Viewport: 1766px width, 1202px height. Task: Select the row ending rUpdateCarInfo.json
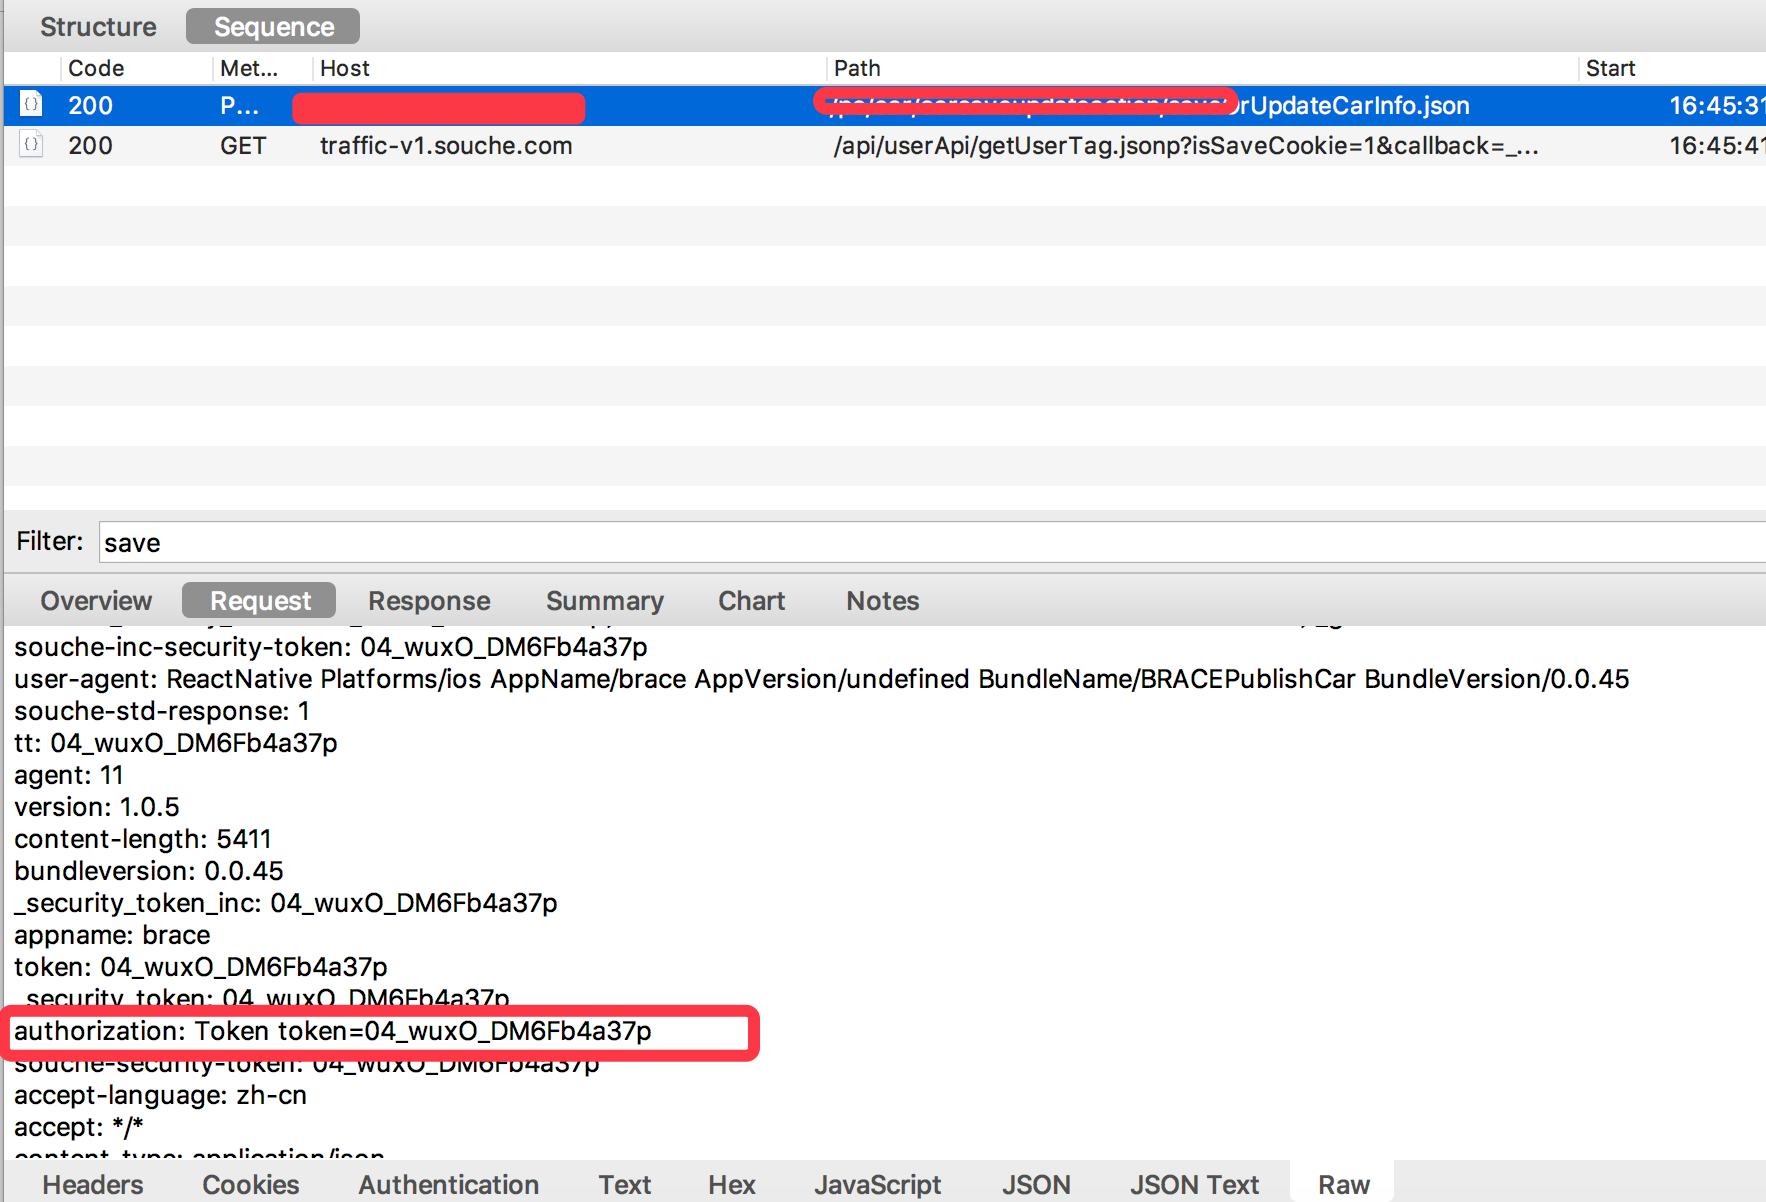(885, 106)
